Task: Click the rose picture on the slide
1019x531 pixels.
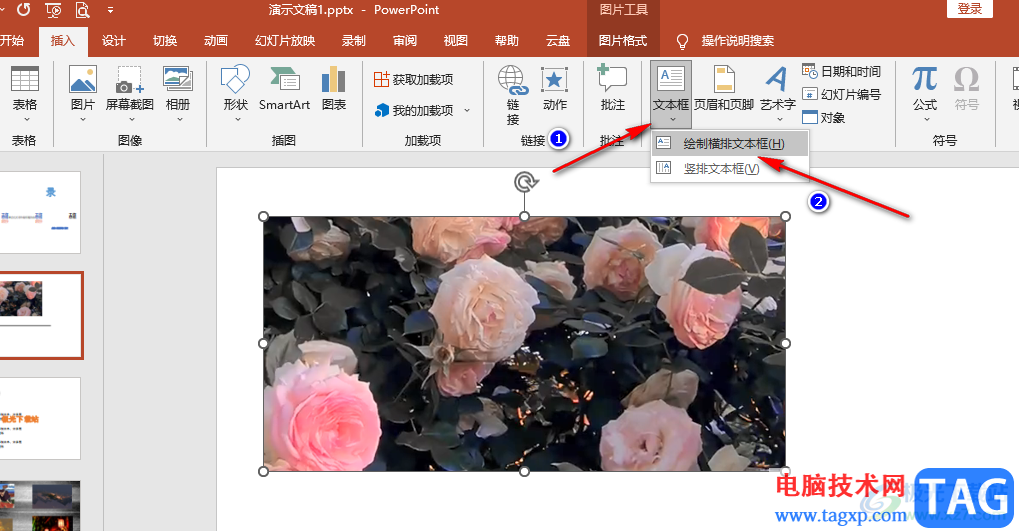Action: point(524,344)
